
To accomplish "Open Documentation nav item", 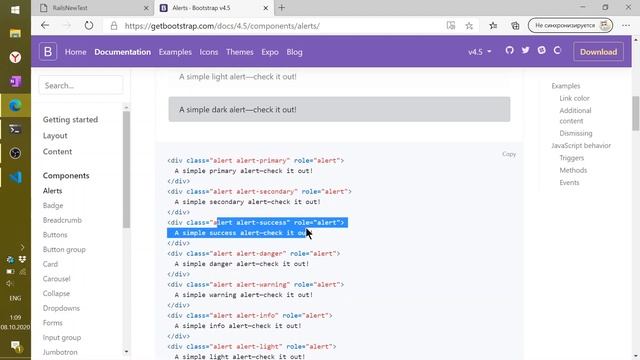I will click(x=122, y=52).
